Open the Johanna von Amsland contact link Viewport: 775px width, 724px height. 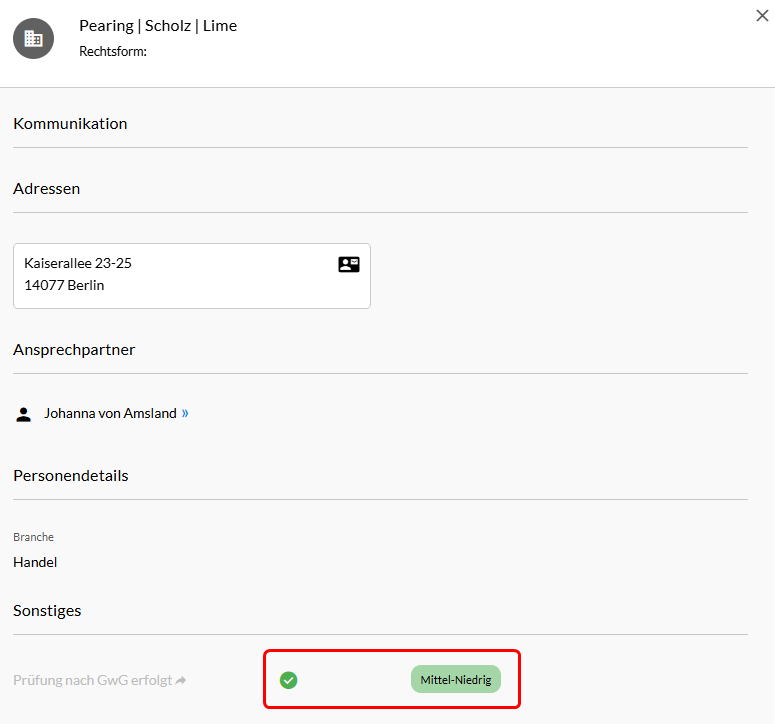pyautogui.click(x=110, y=413)
